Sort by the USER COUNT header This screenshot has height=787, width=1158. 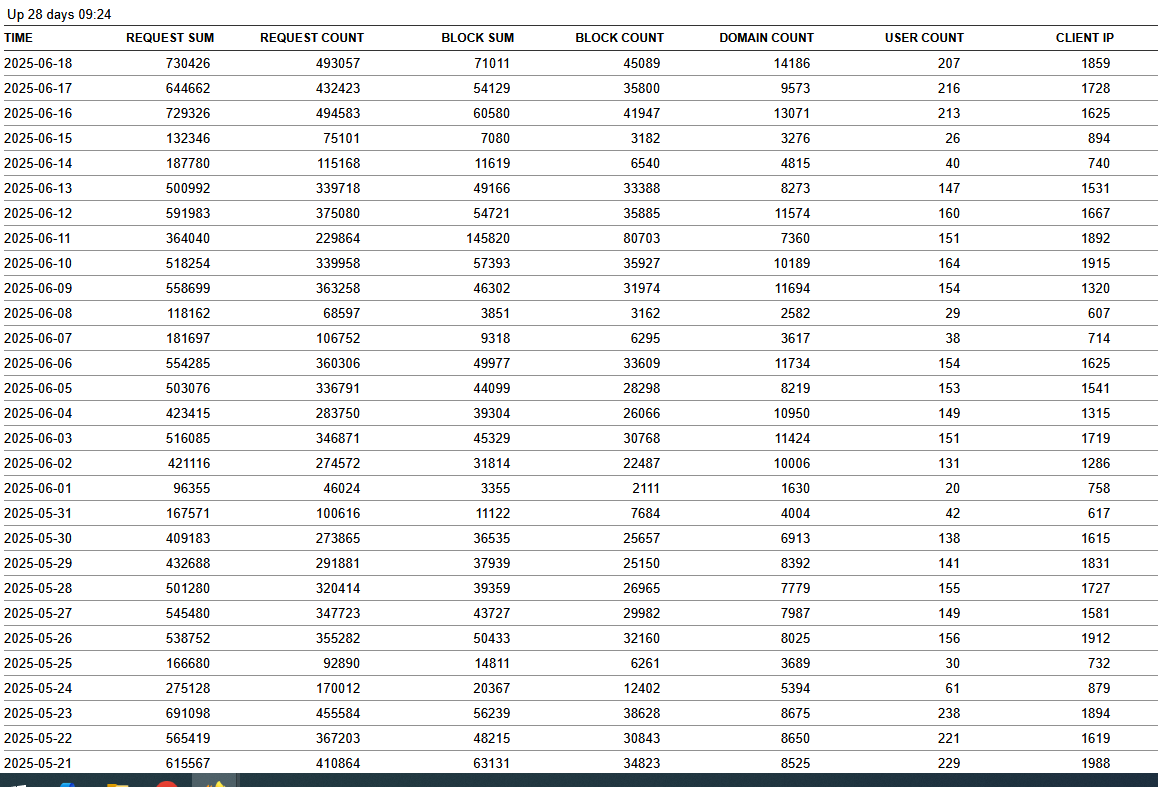tap(924, 38)
